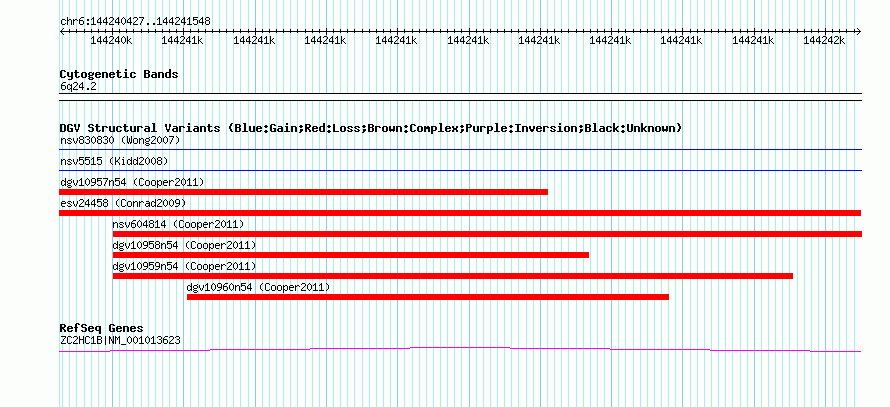Open nsv604814 (Cooper2011) label
Screen dimensions: 890x407
(x=178, y=224)
